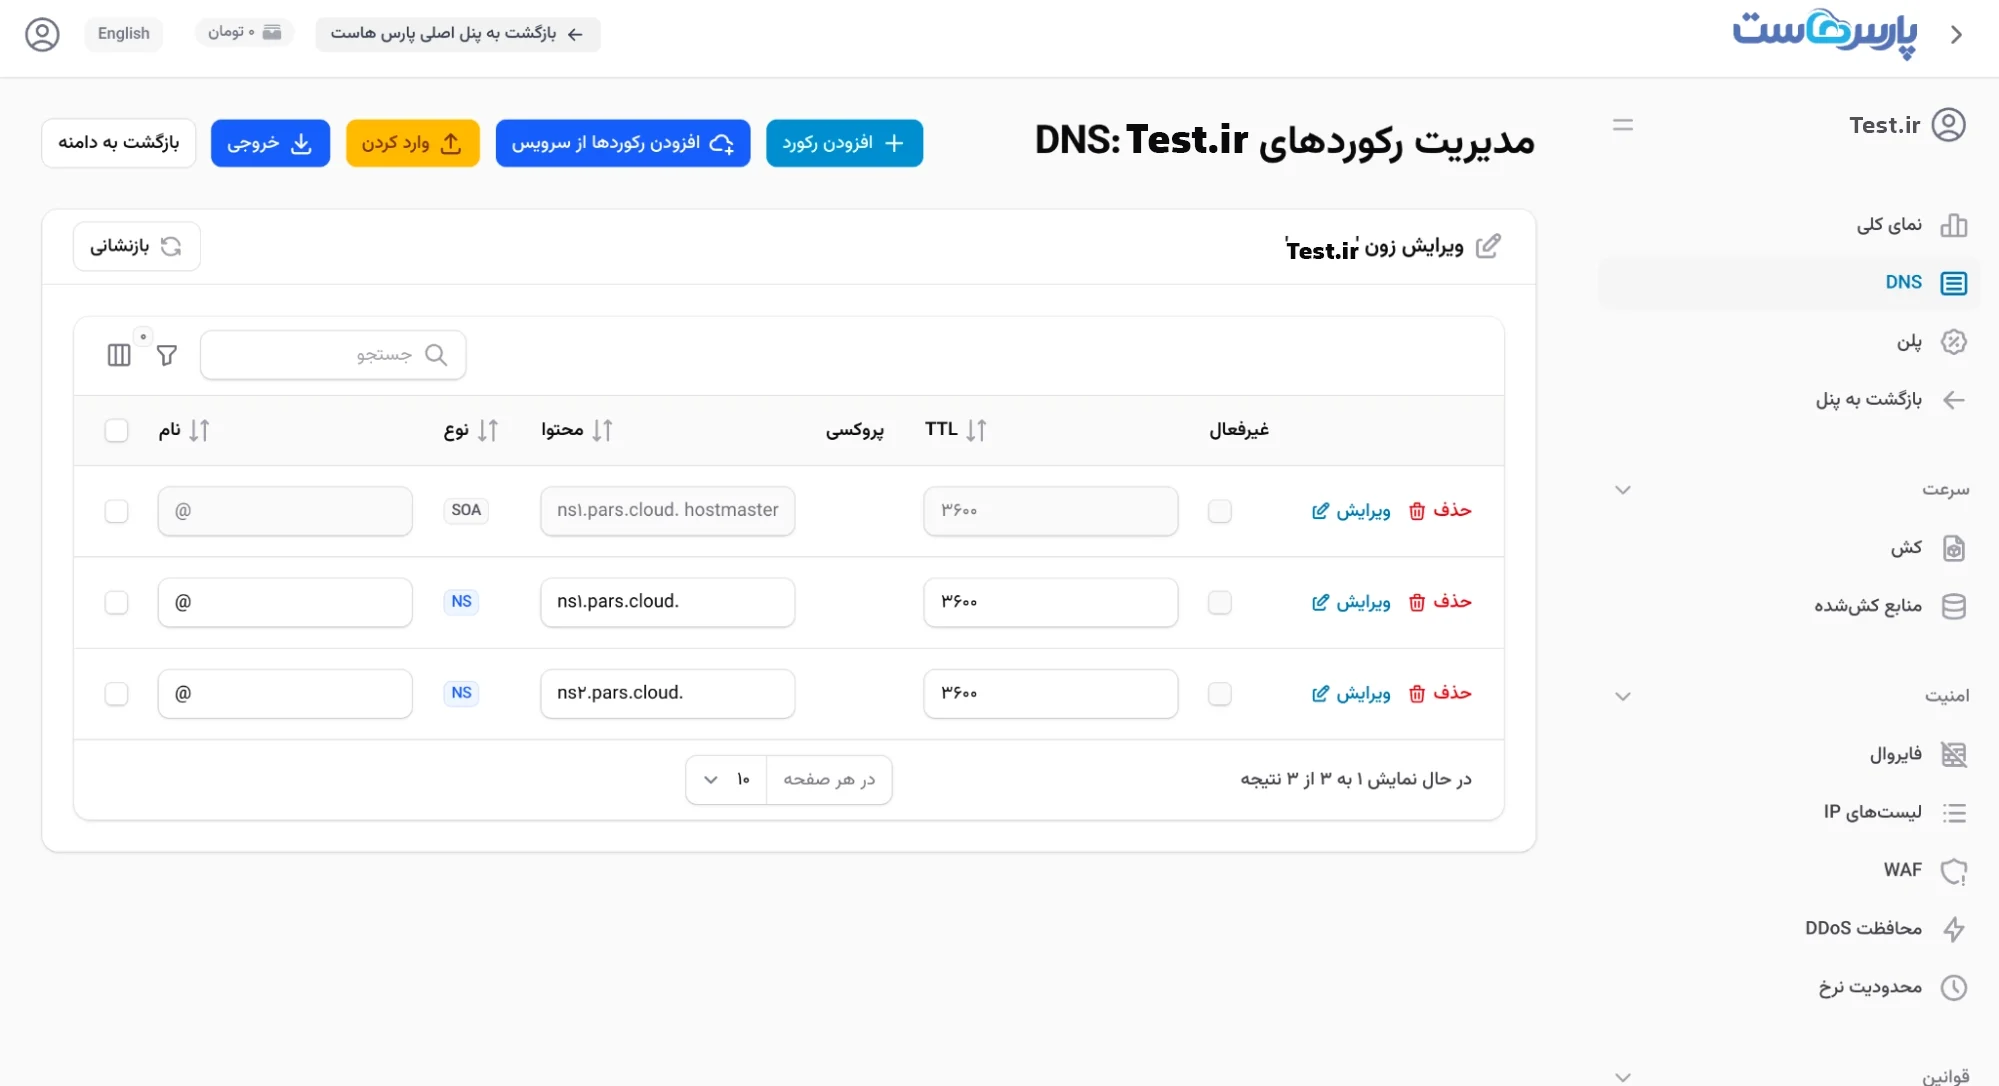This screenshot has width=1999, height=1086.
Task: Click ویرایش (edit) in the SOA row
Action: coord(1351,511)
